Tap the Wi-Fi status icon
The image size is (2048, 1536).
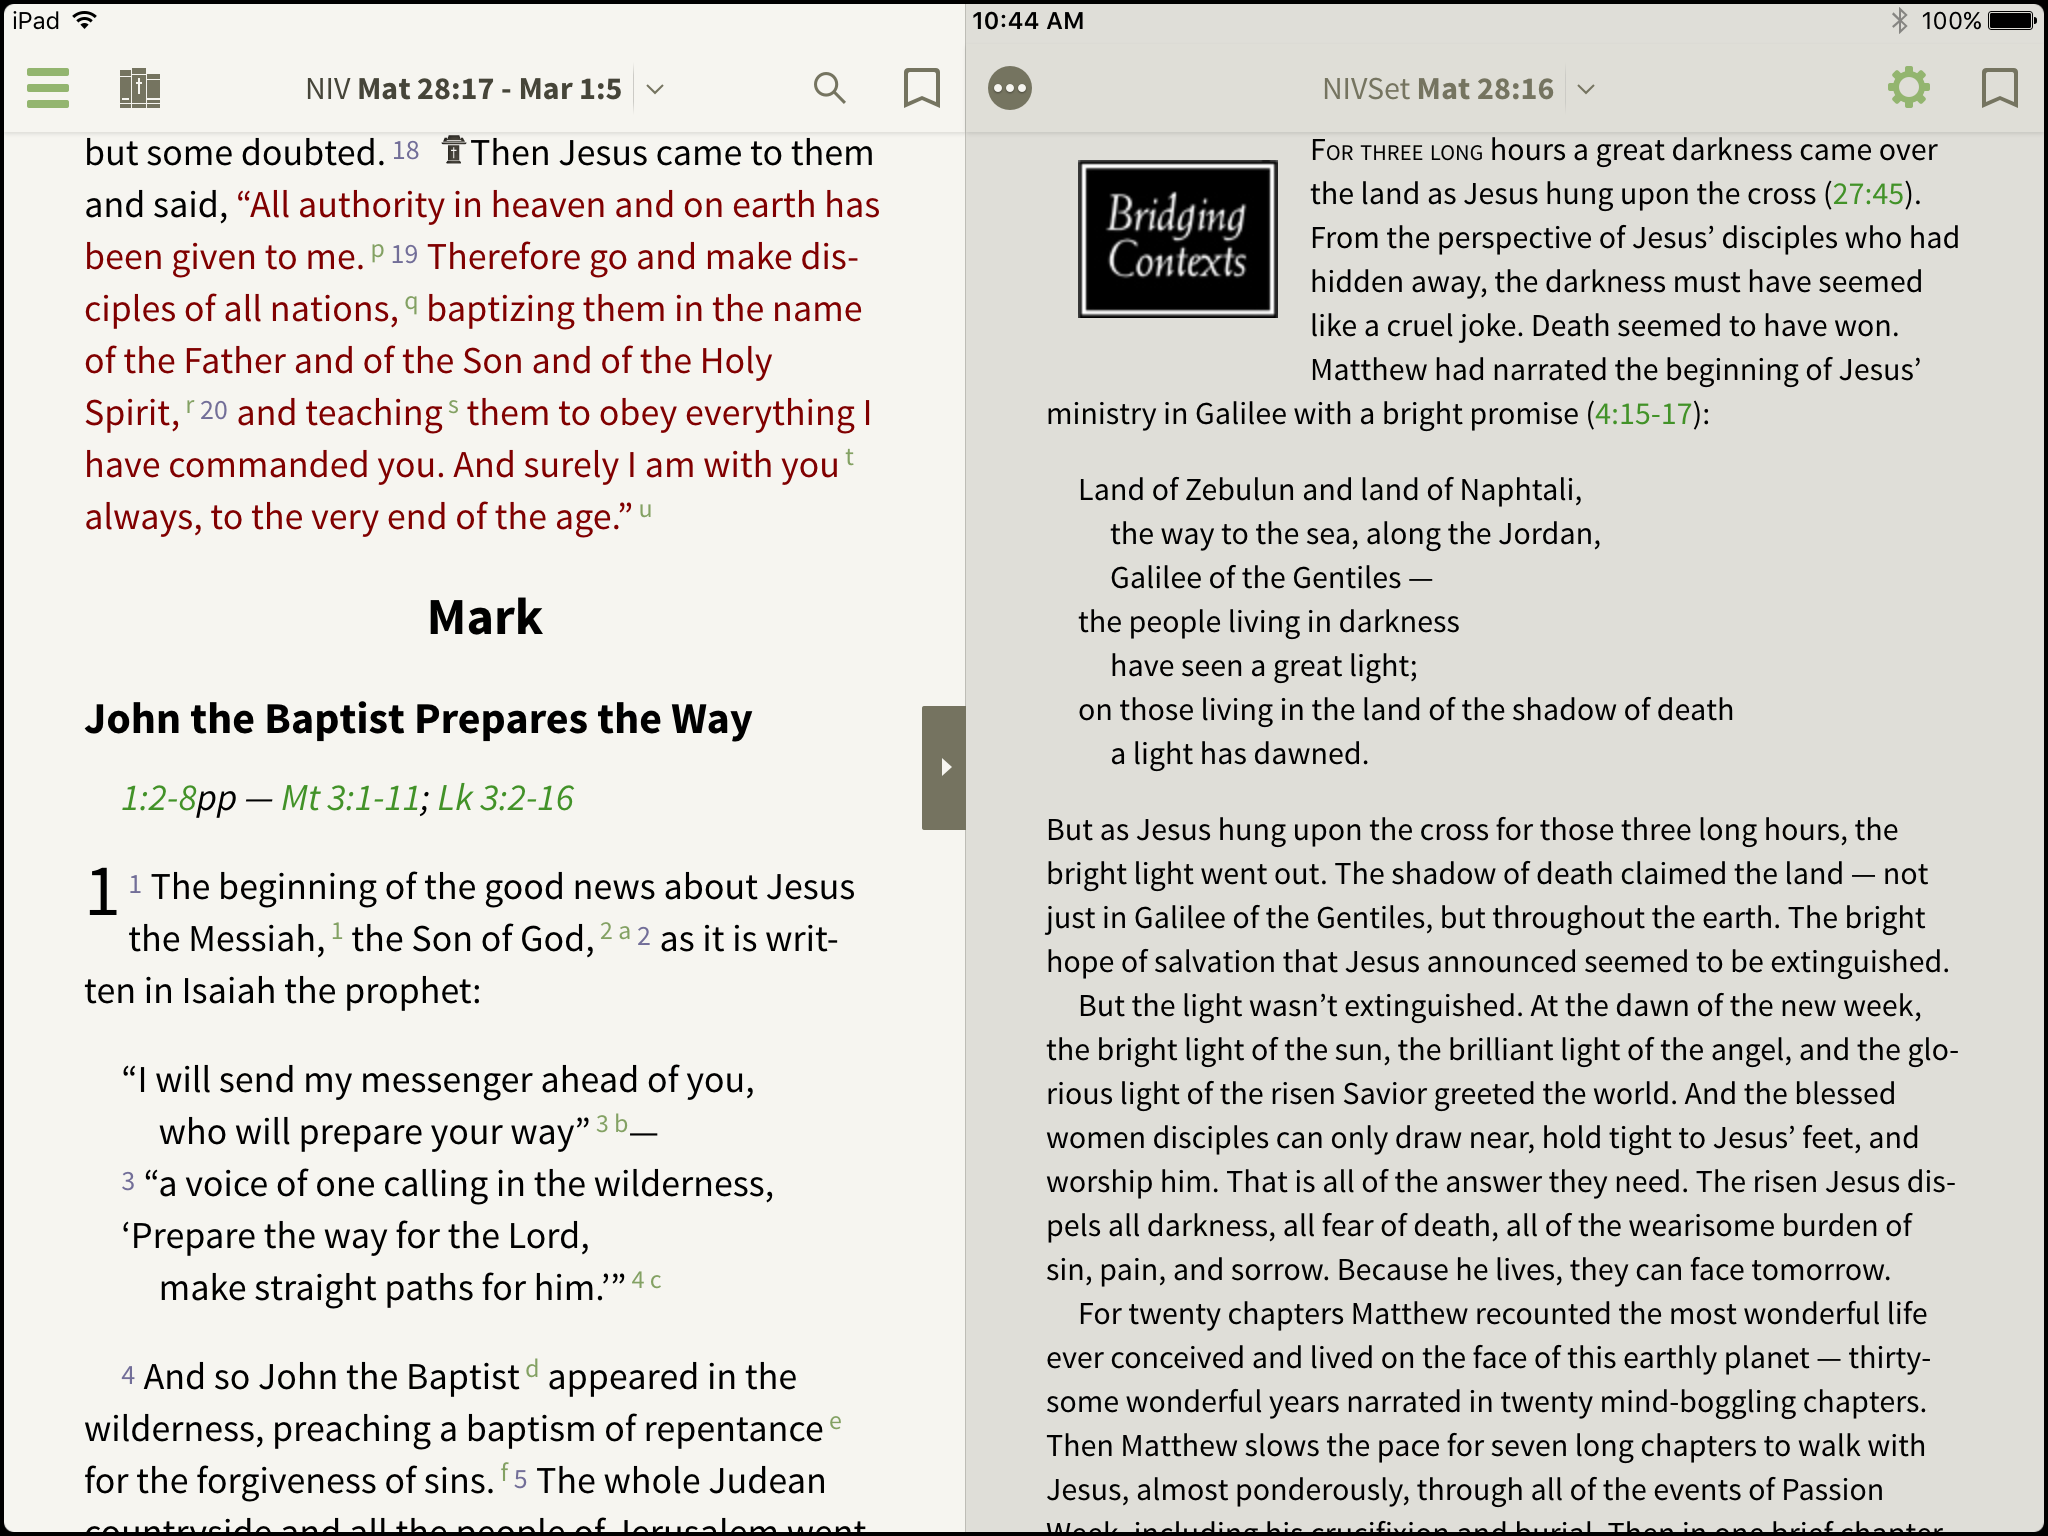pyautogui.click(x=85, y=20)
